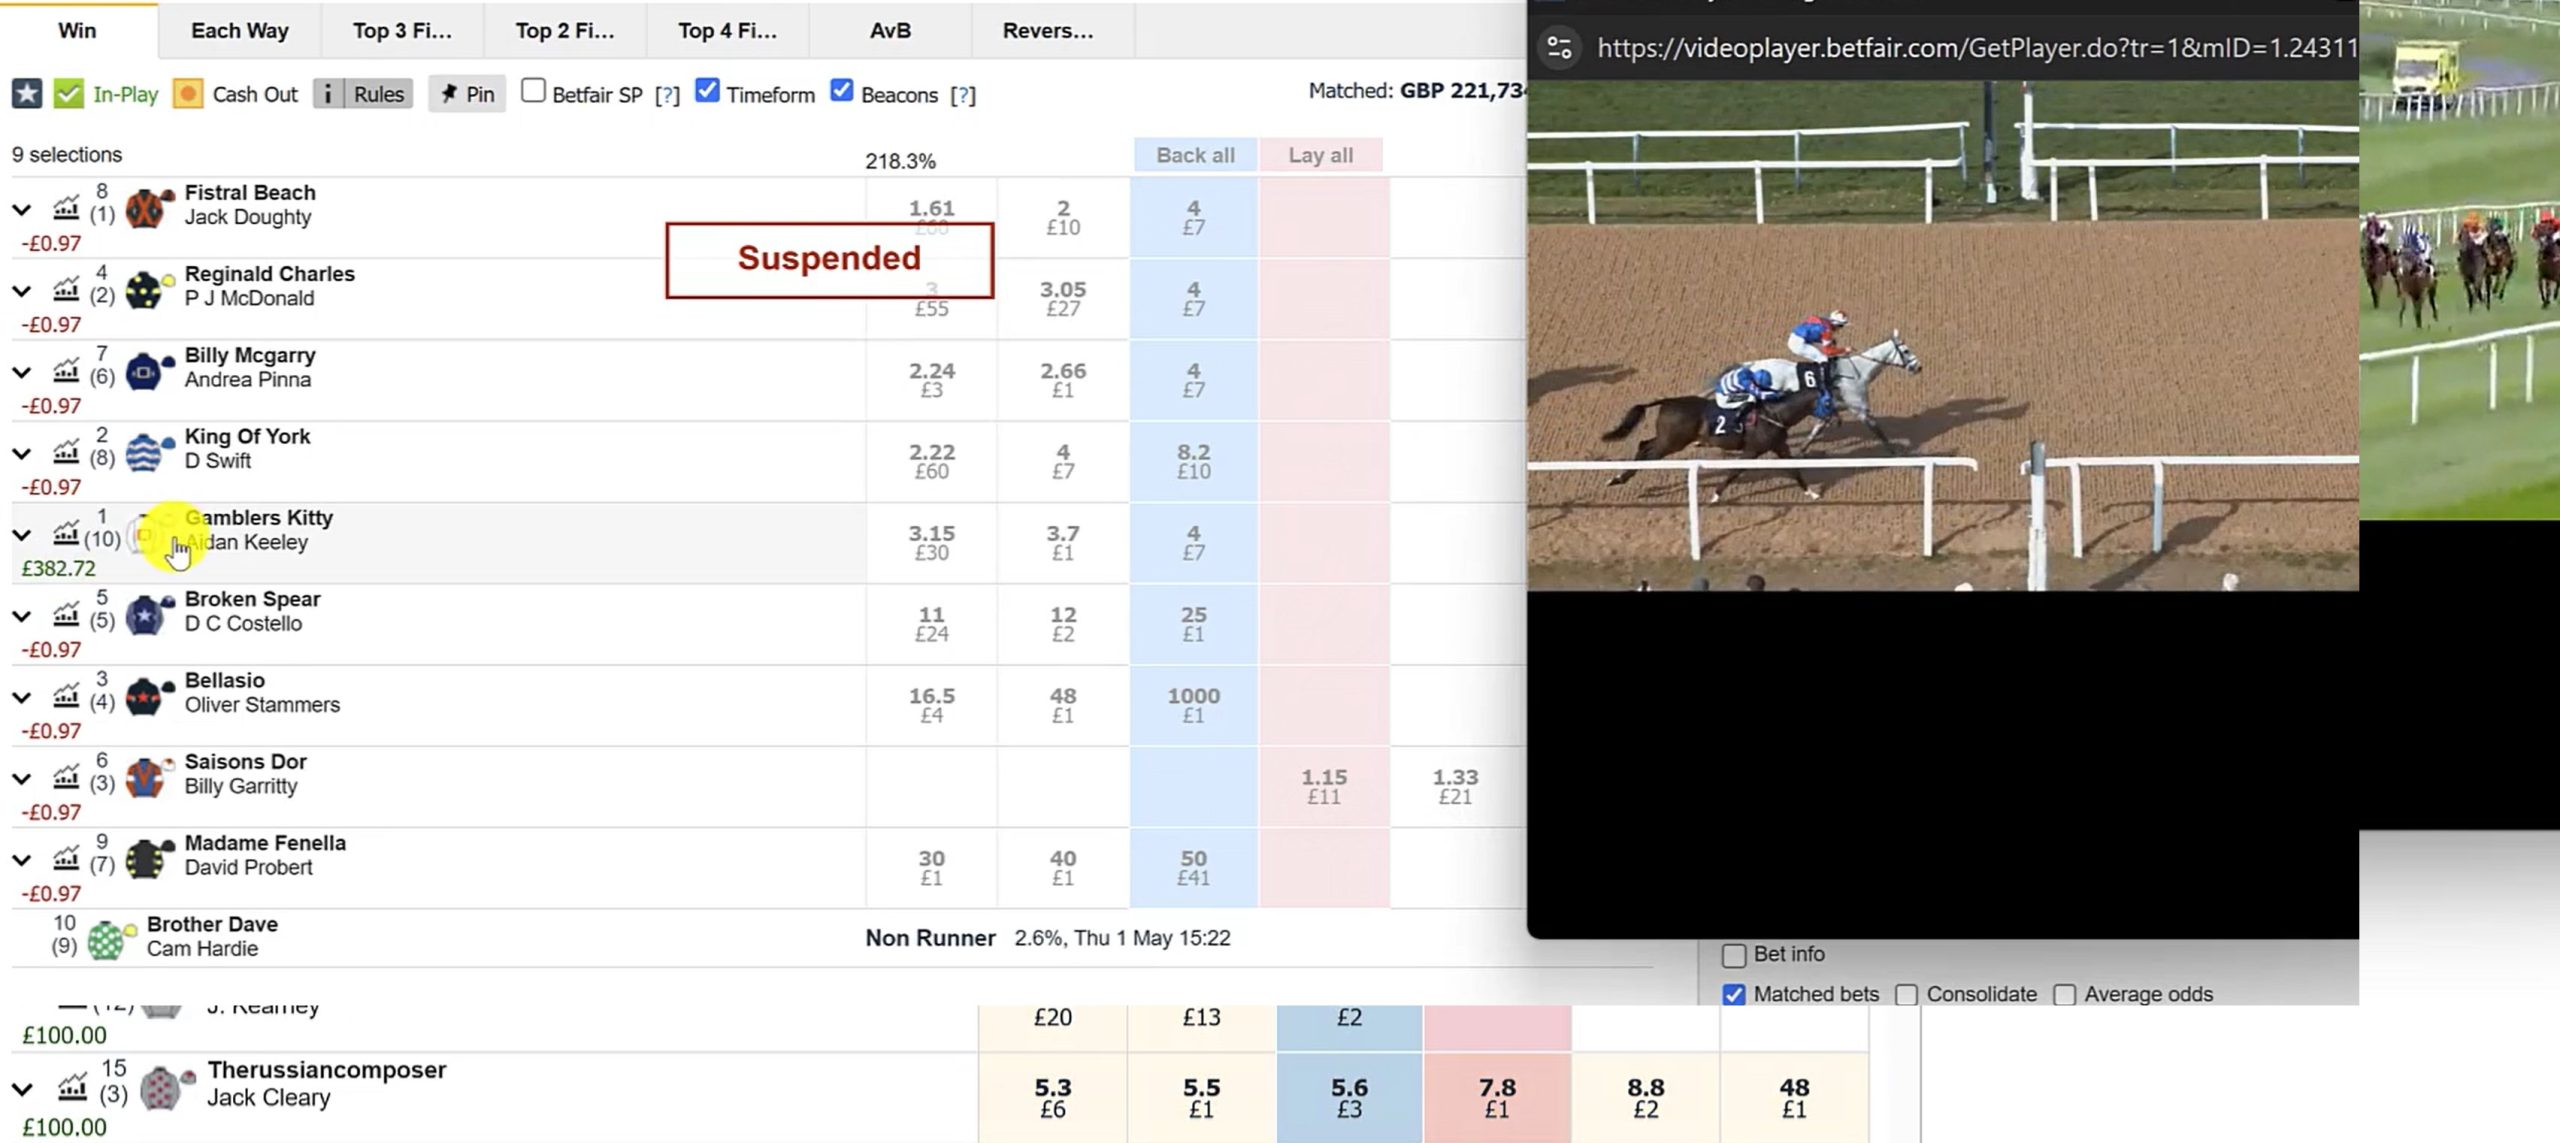This screenshot has height=1143, width=2560.
Task: Uncheck the Timeform checkbox
Action: [x=707, y=91]
